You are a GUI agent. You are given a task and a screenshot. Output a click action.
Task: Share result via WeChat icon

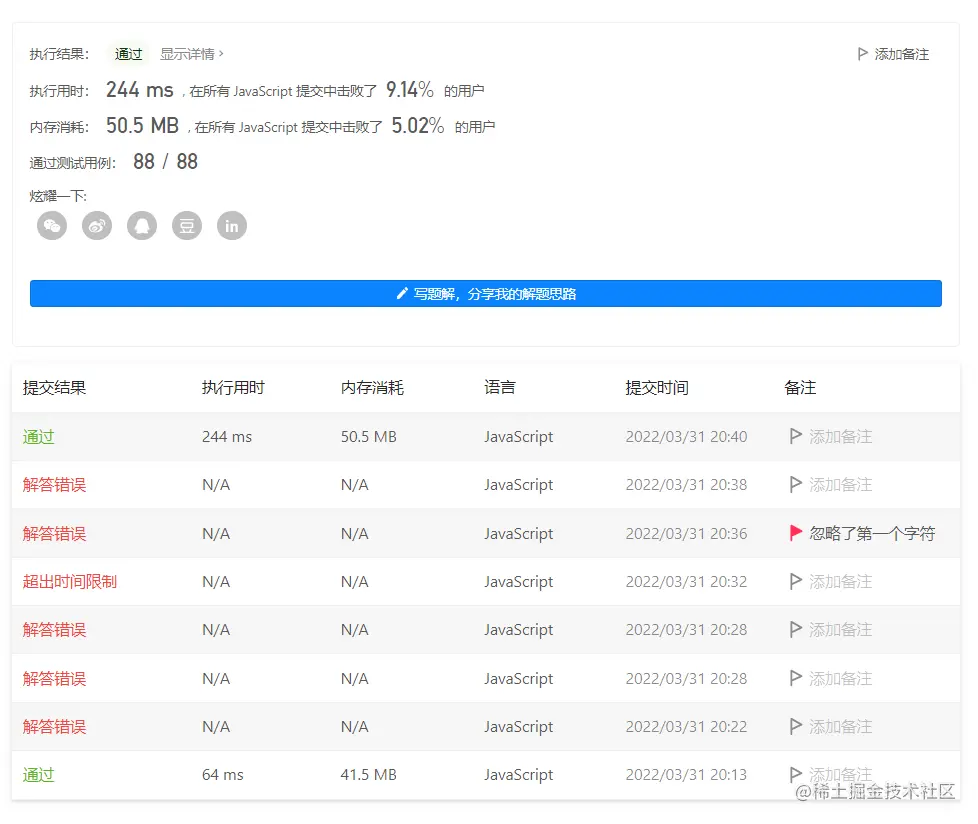click(x=52, y=226)
